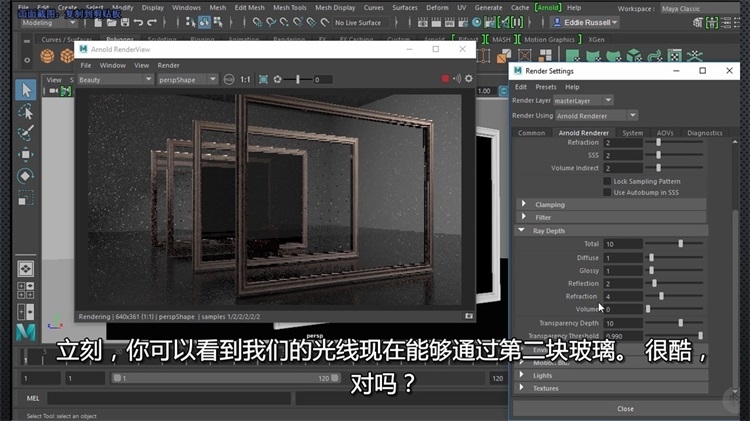Open the Eddie Russell account dropdown

[585, 22]
